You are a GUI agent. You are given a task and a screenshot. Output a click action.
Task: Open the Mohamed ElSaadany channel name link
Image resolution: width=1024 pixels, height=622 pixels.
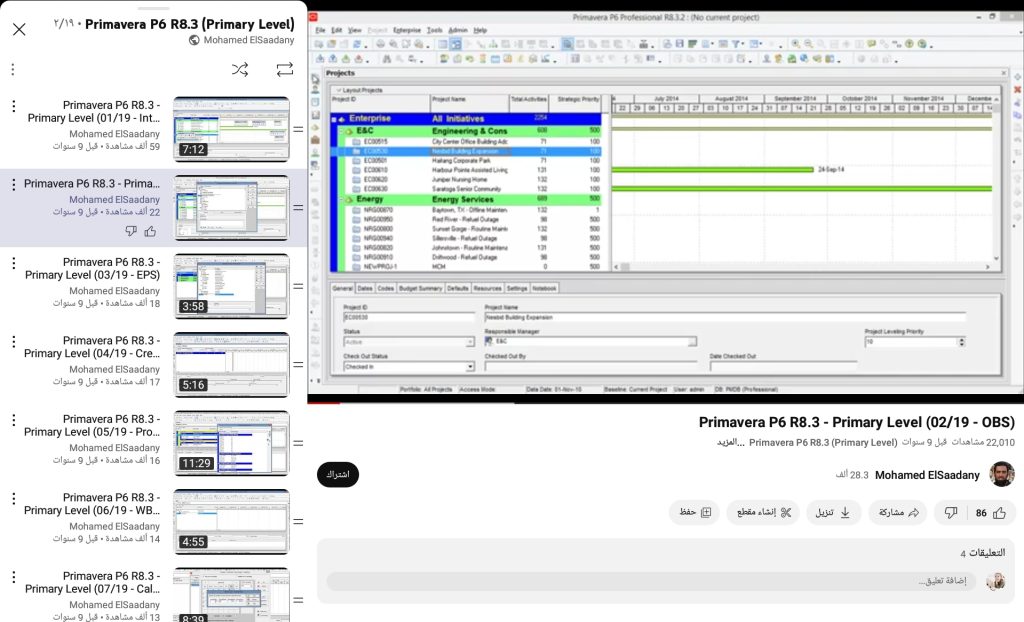(928, 476)
